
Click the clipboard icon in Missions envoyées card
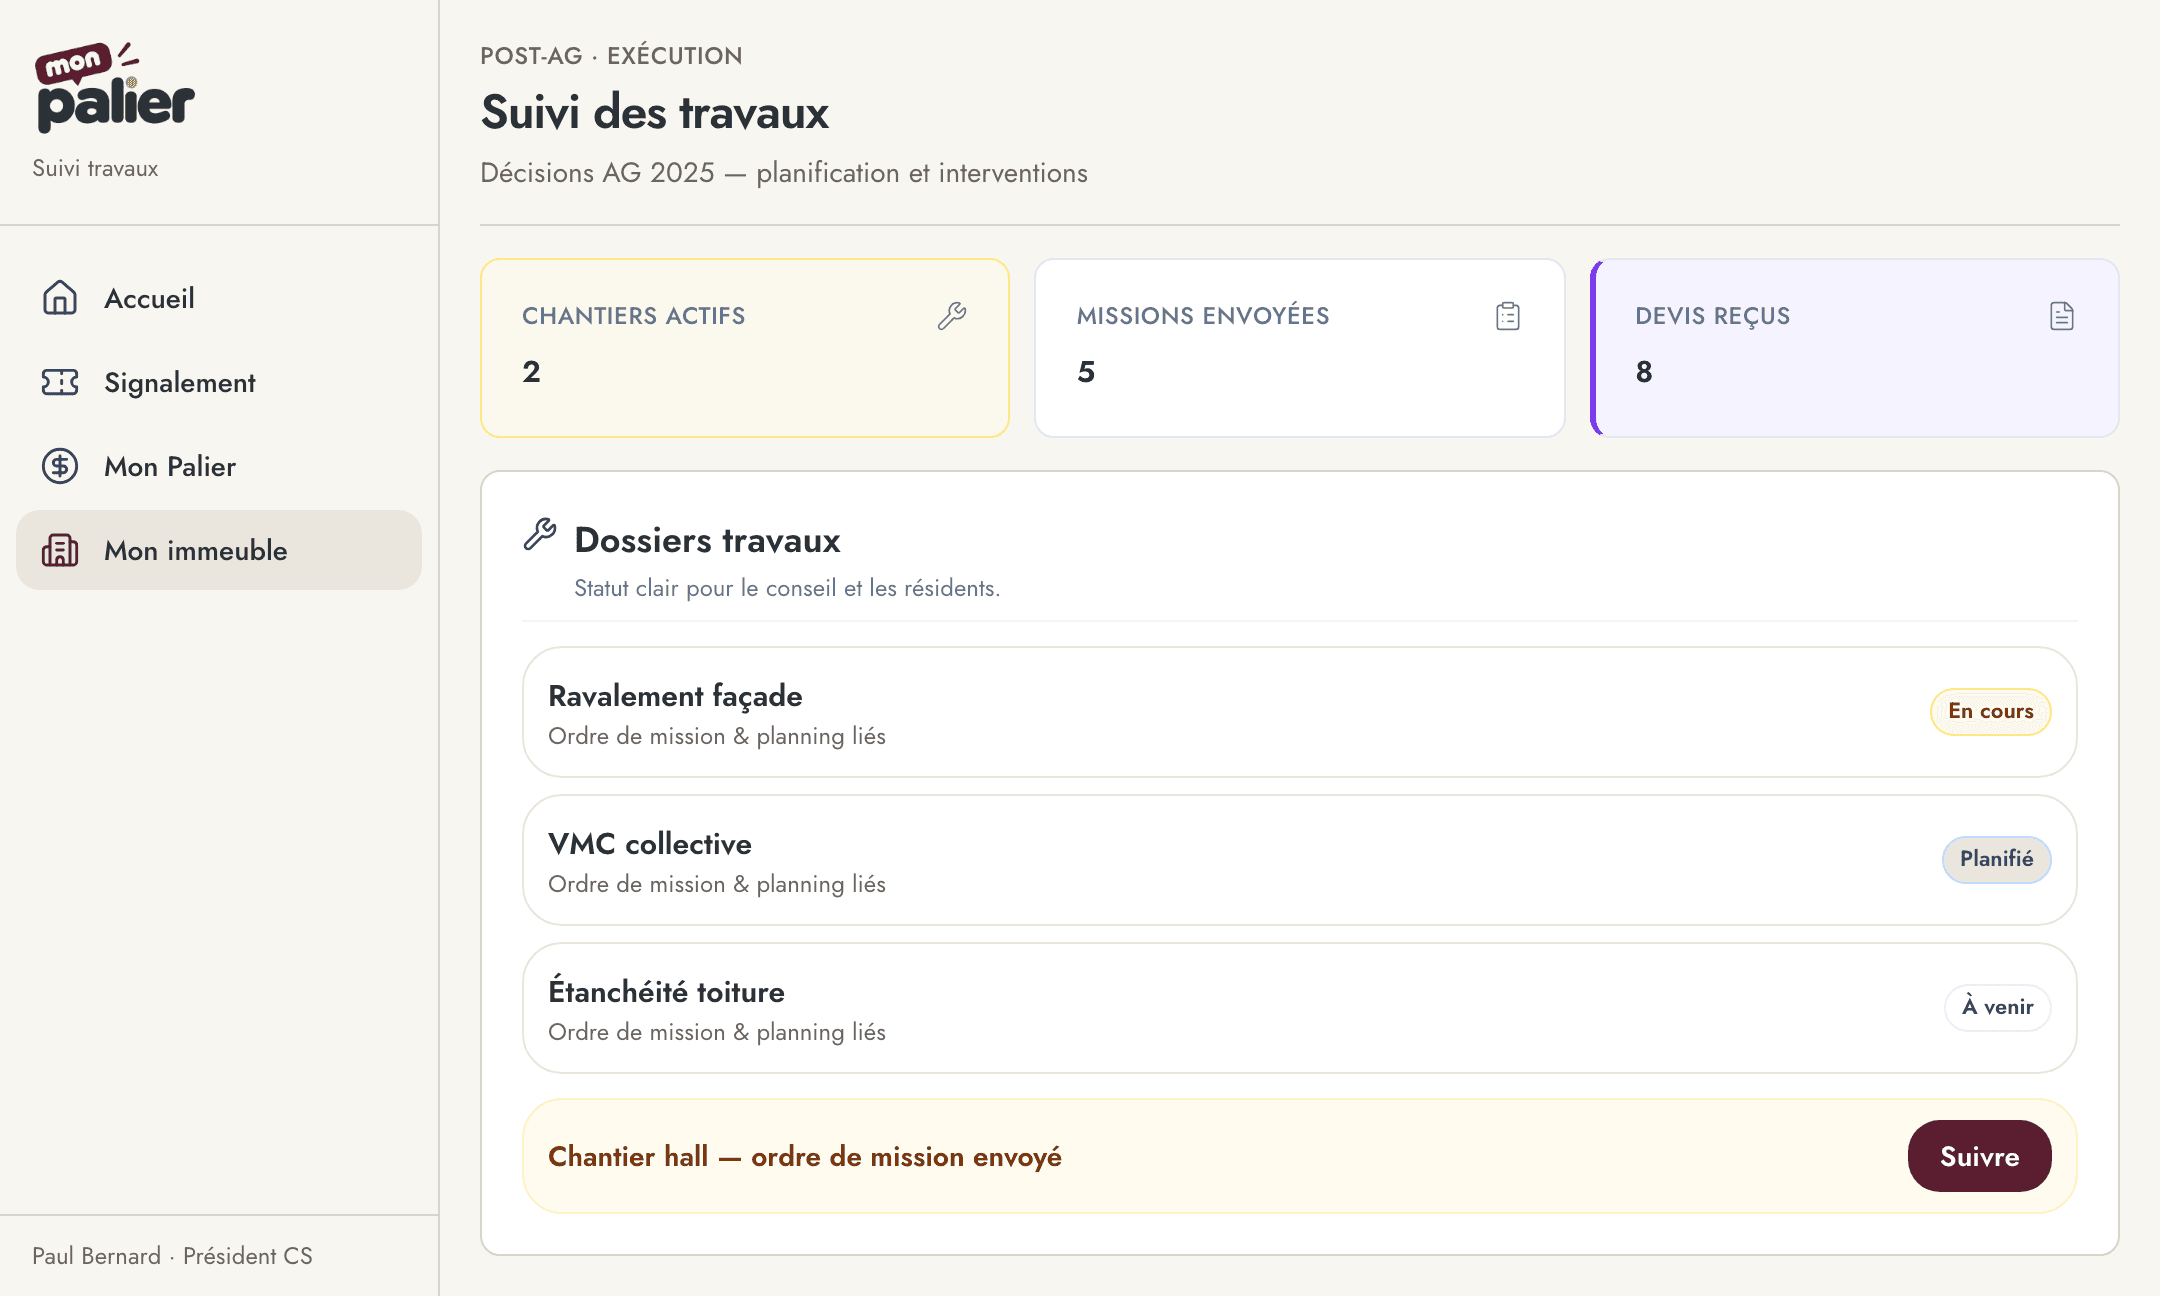coord(1508,316)
